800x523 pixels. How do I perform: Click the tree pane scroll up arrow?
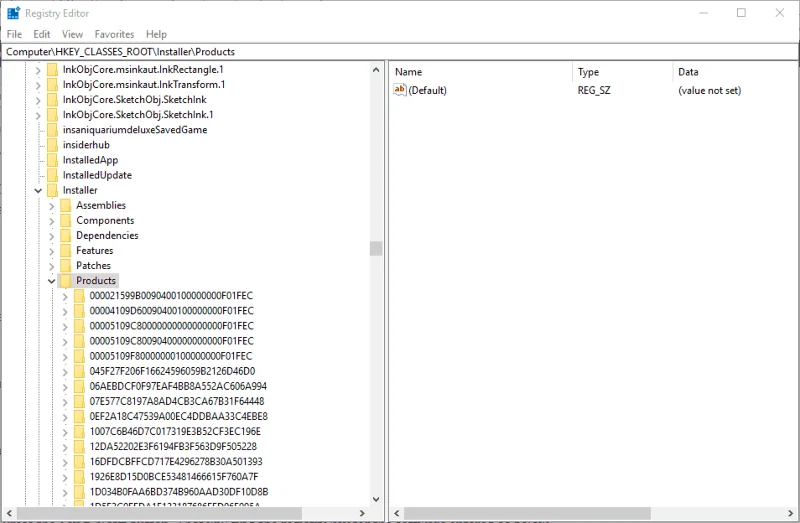(376, 69)
